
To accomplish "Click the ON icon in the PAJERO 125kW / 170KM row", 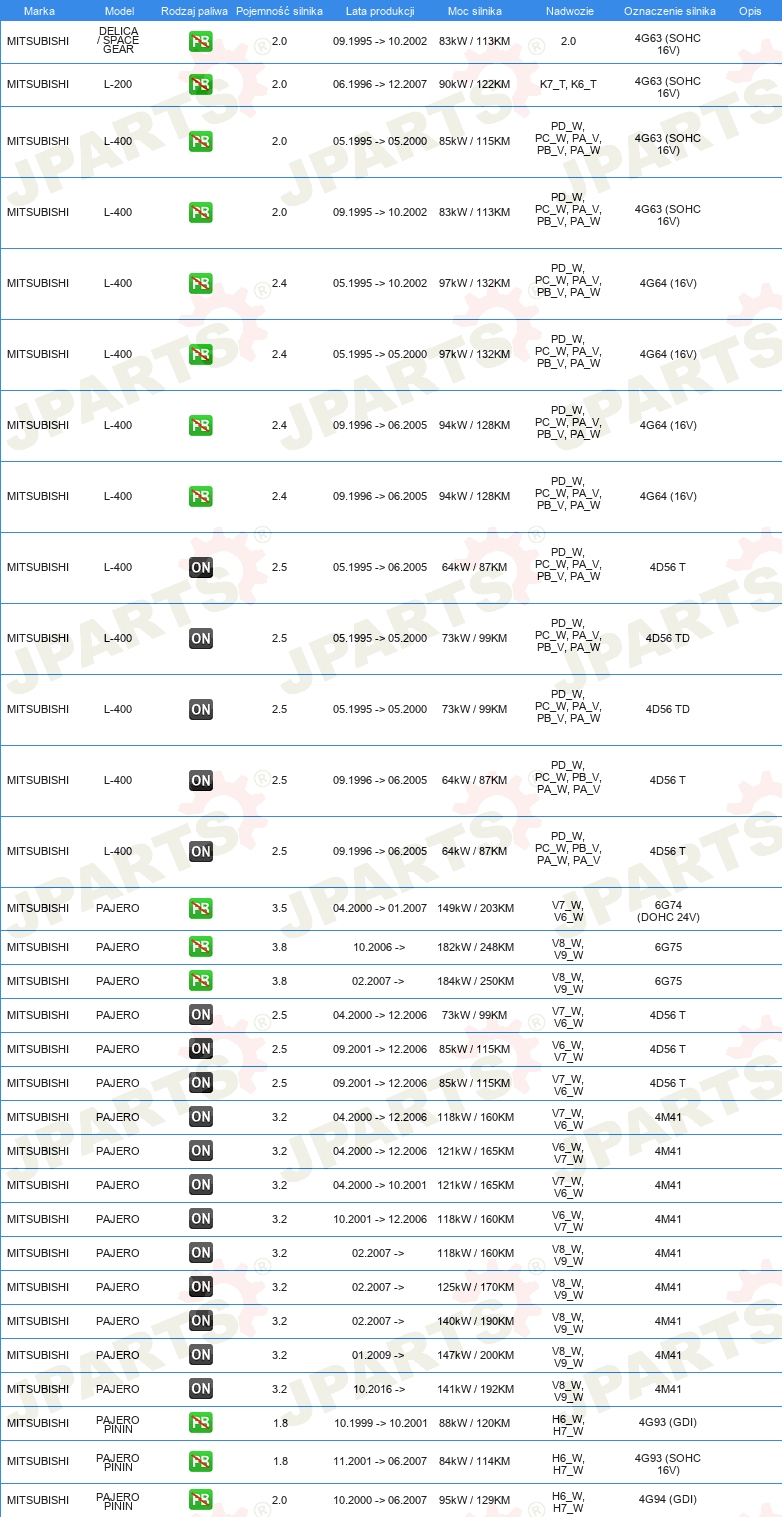I will pos(200,1286).
